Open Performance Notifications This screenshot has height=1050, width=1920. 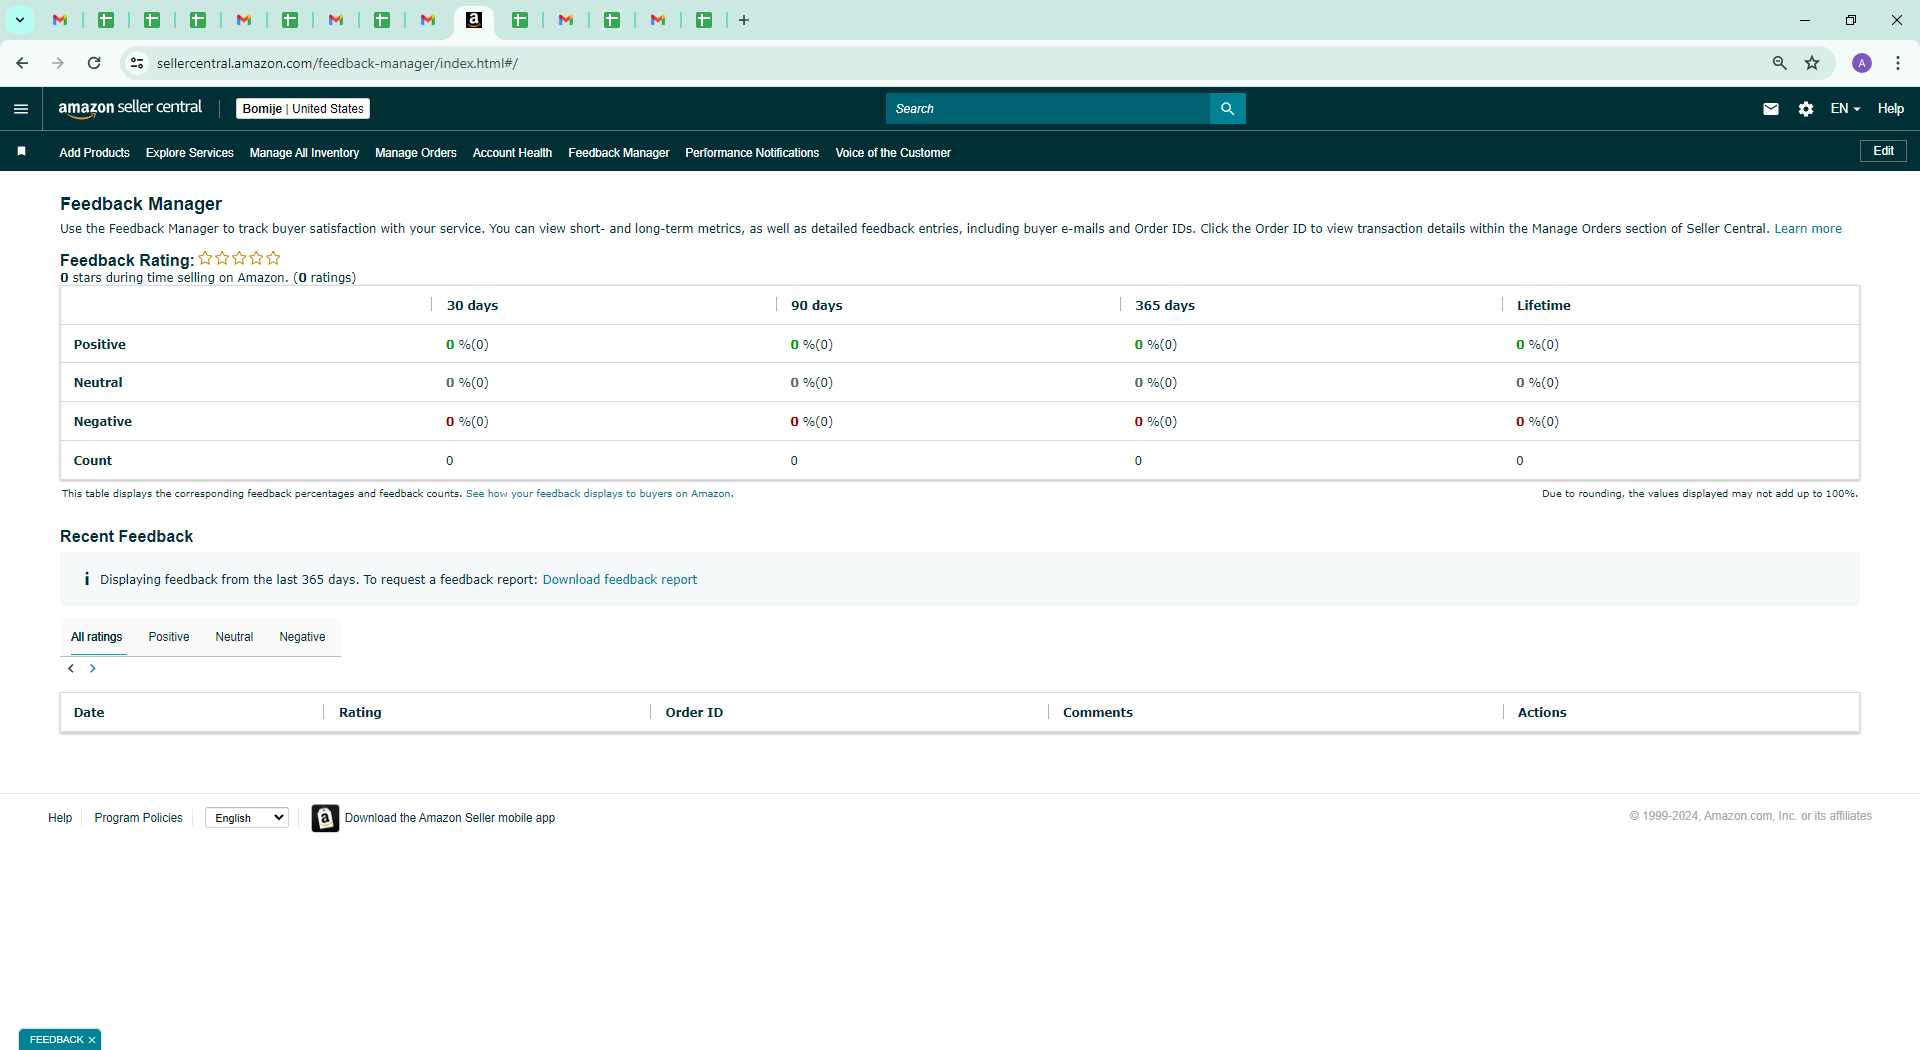click(x=752, y=153)
